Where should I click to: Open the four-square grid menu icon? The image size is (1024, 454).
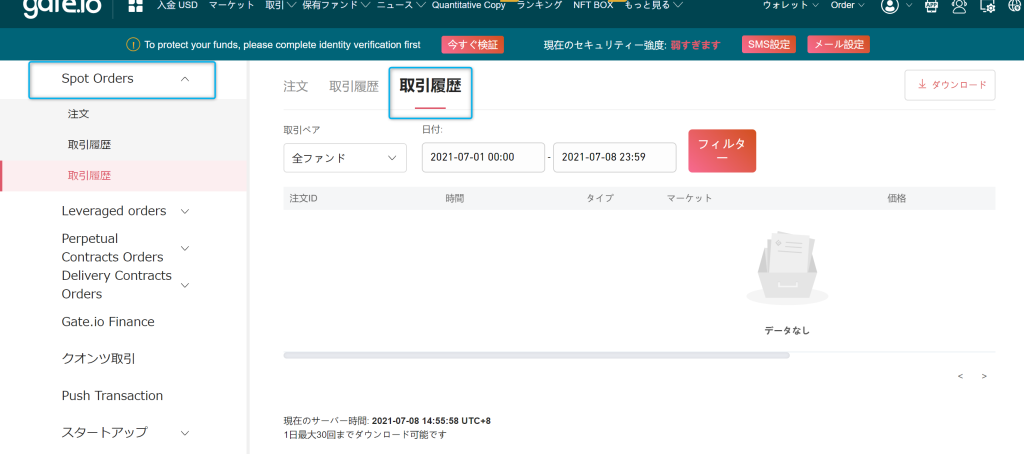[x=135, y=6]
